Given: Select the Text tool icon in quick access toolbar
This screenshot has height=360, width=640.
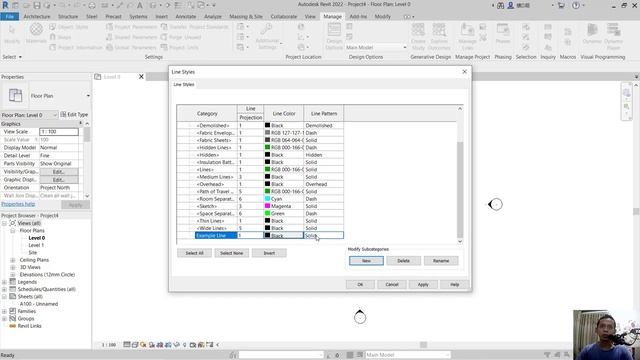Looking at the screenshot, I should coord(140,5).
